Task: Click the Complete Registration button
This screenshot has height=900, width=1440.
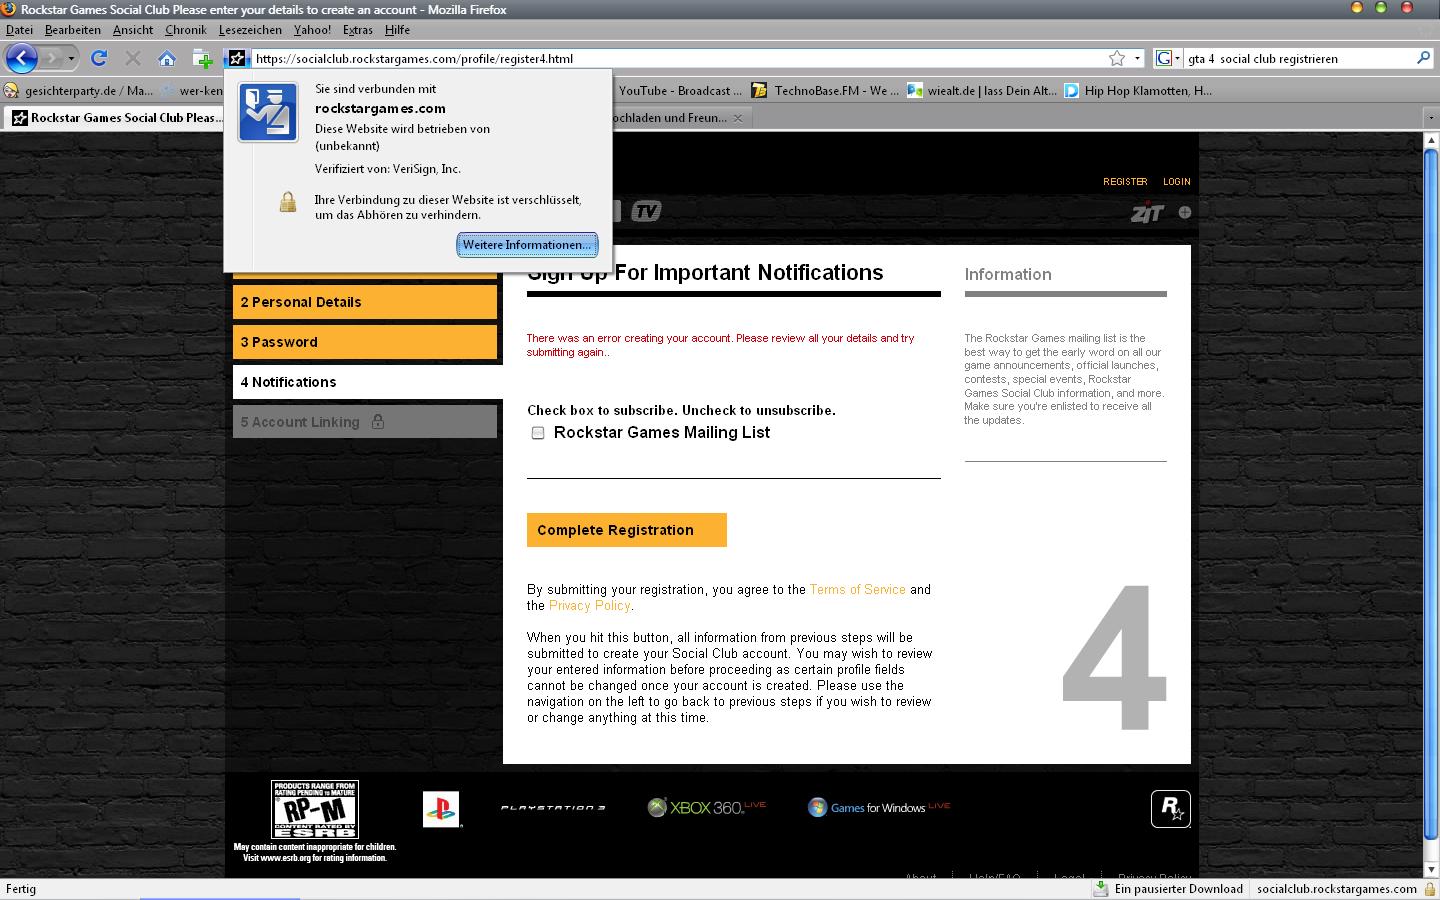Action: coord(627,530)
